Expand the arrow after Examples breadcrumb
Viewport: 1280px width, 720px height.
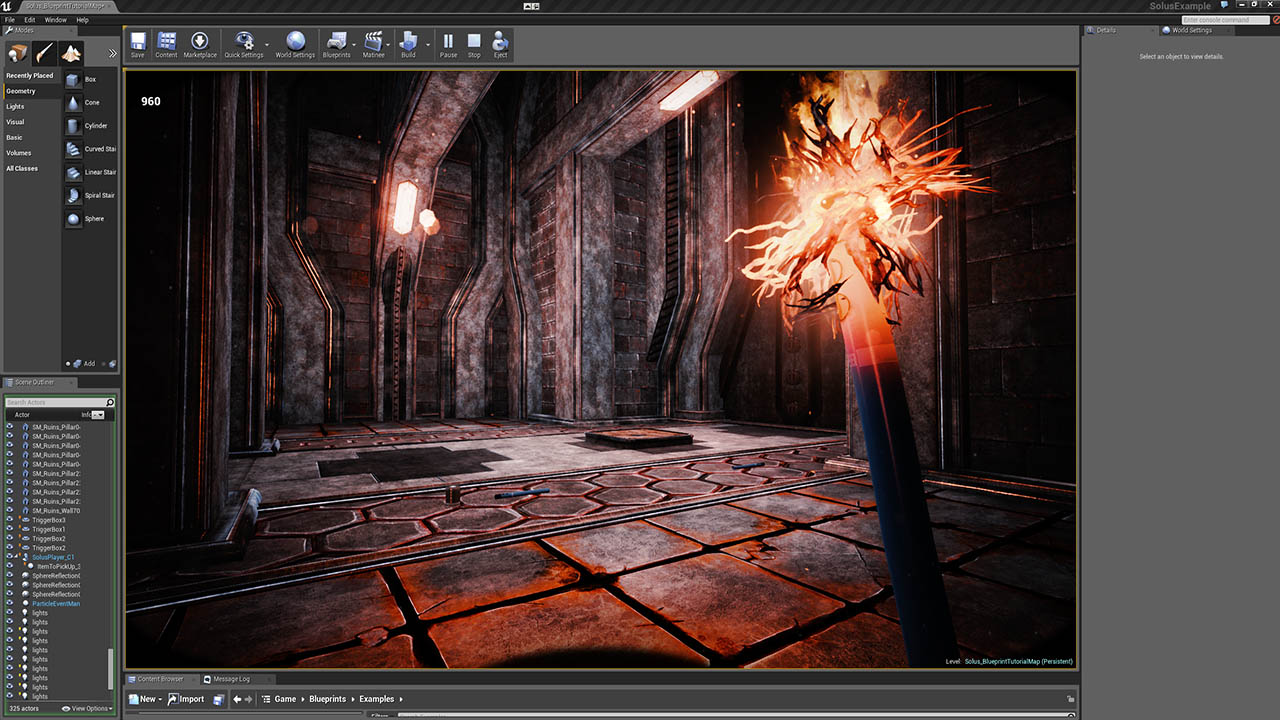click(402, 699)
